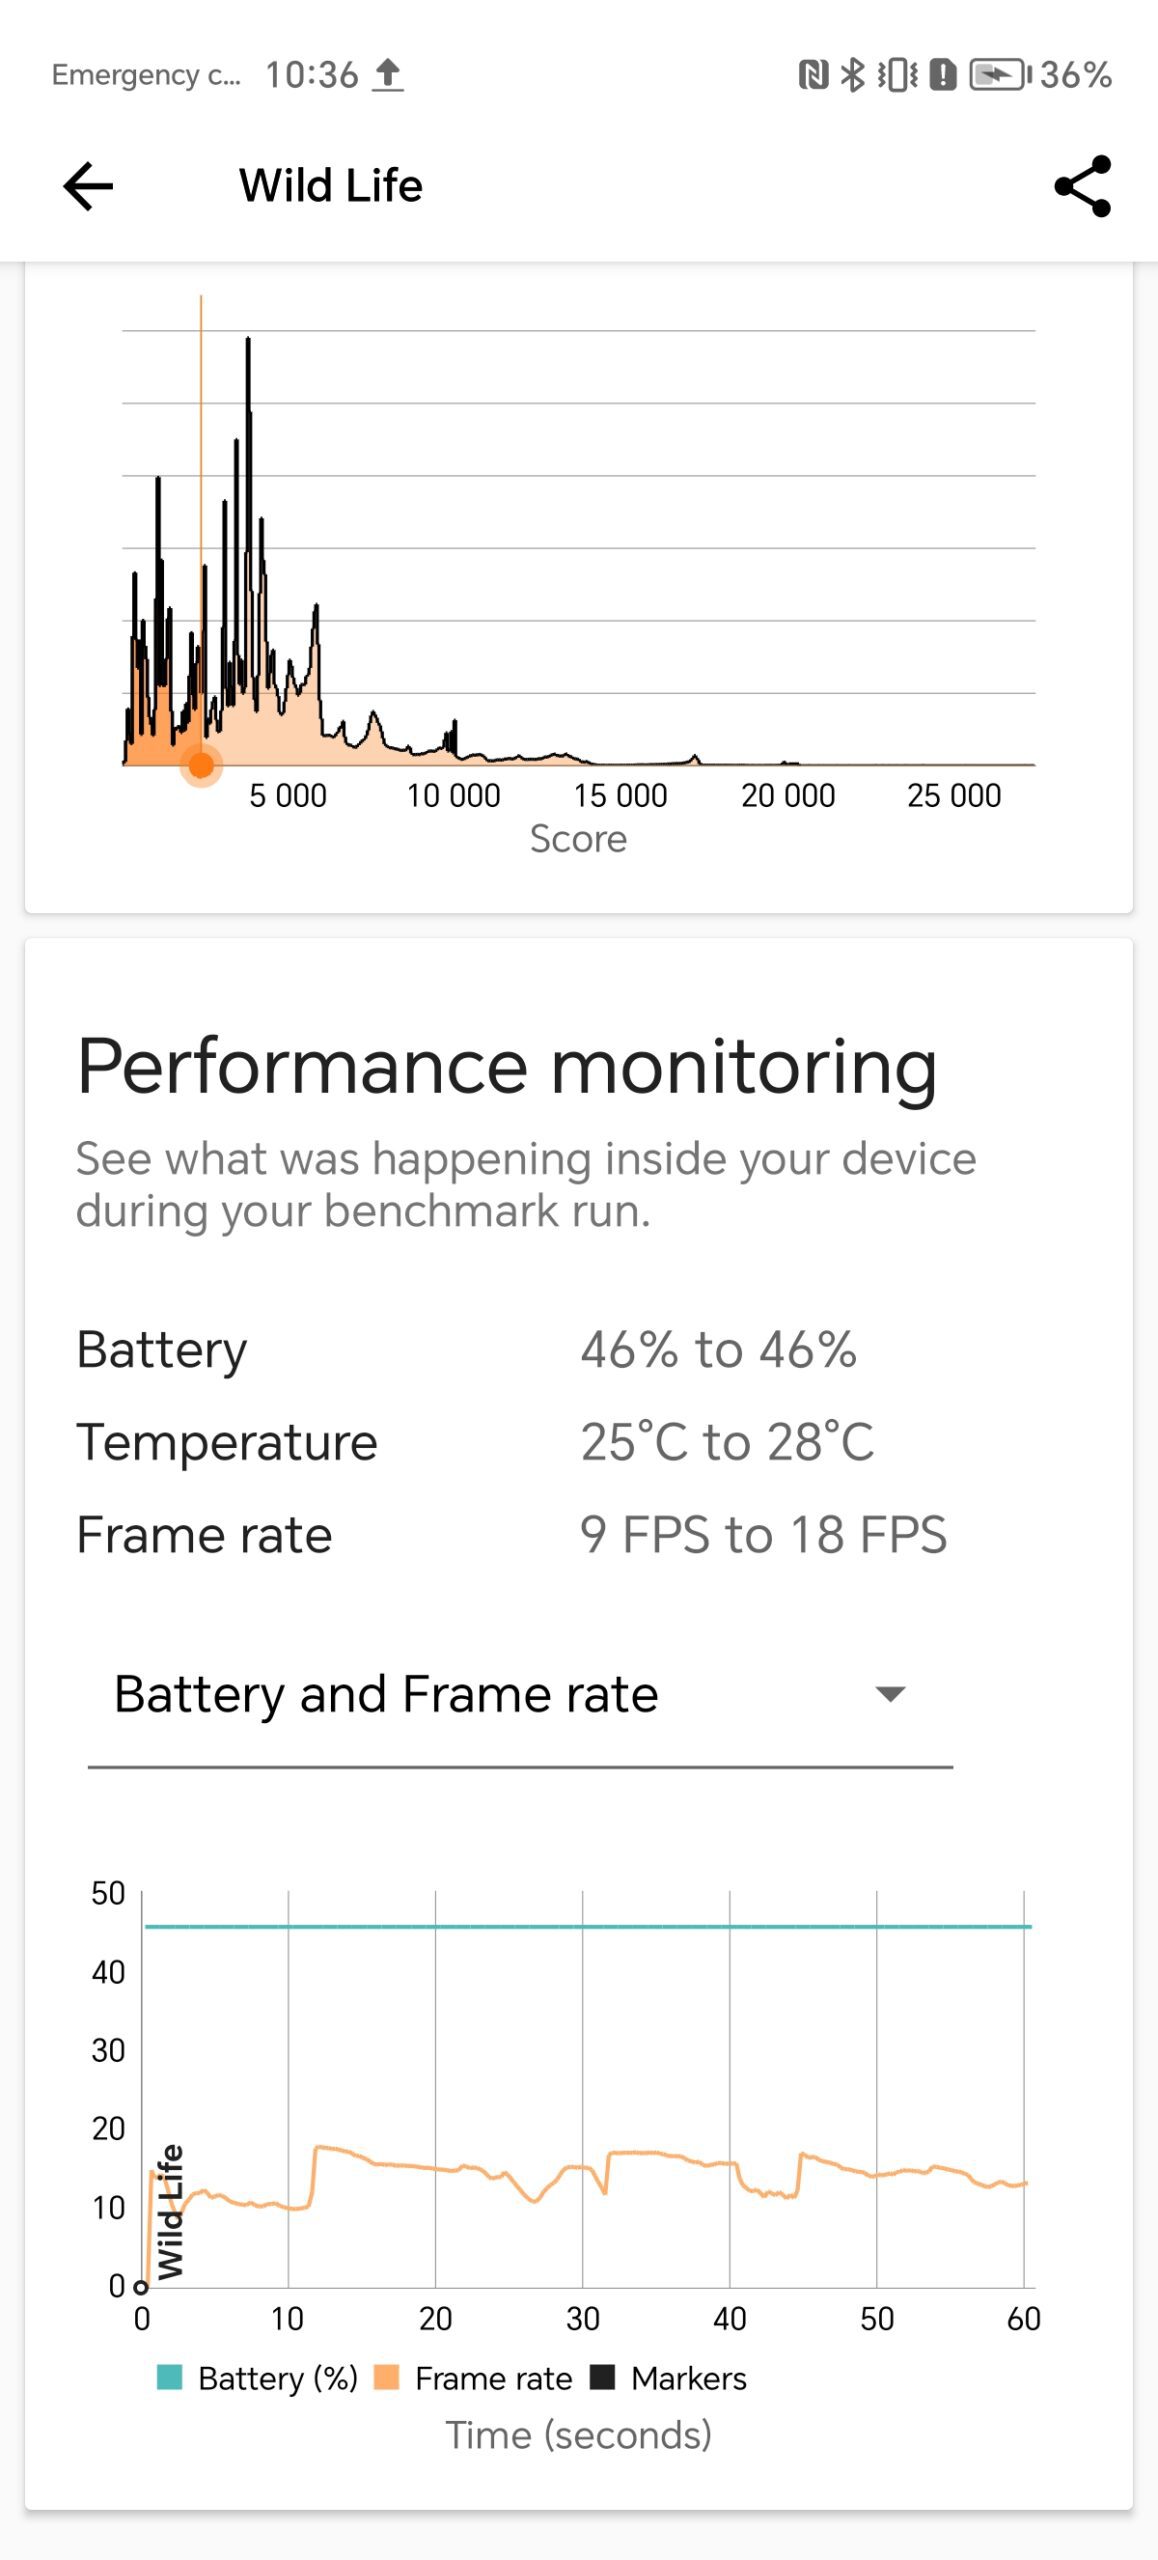Tap the Bluetooth status icon

(852, 75)
